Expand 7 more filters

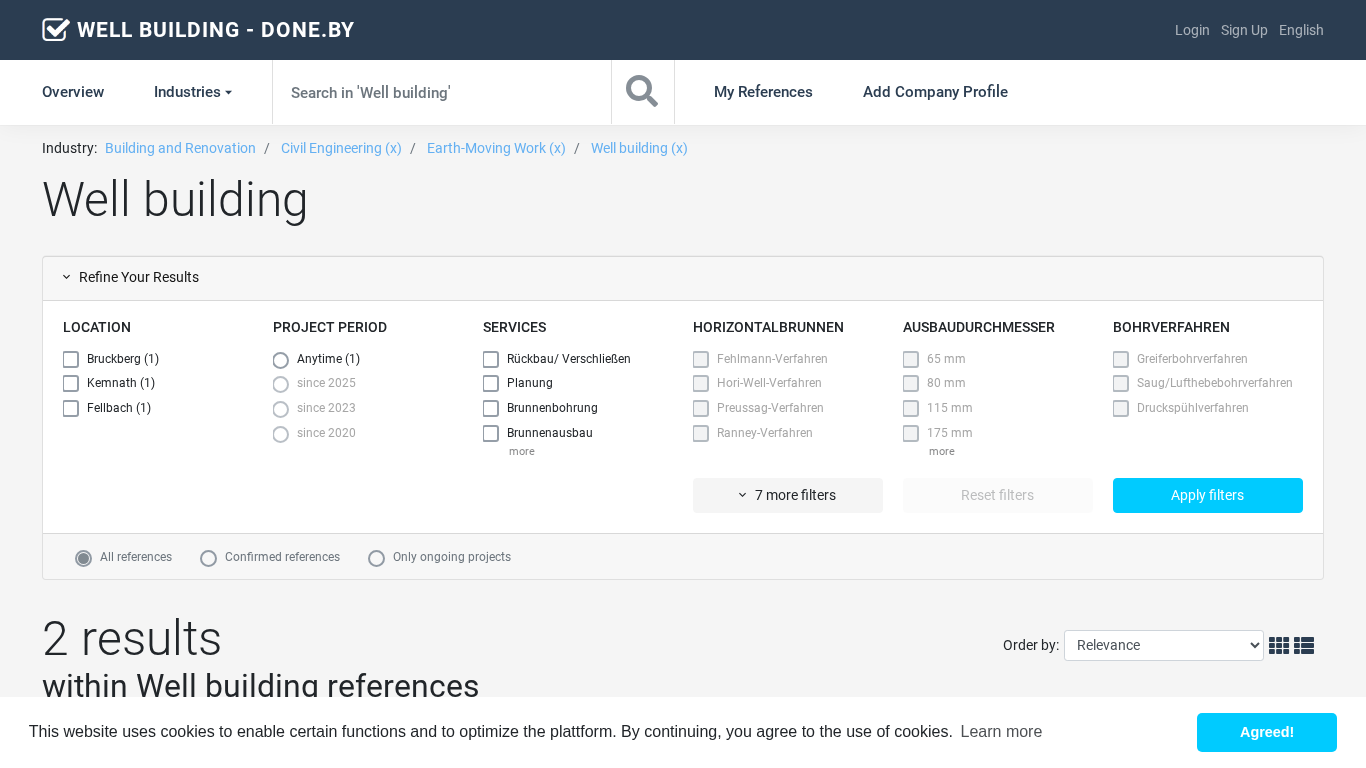[788, 495]
